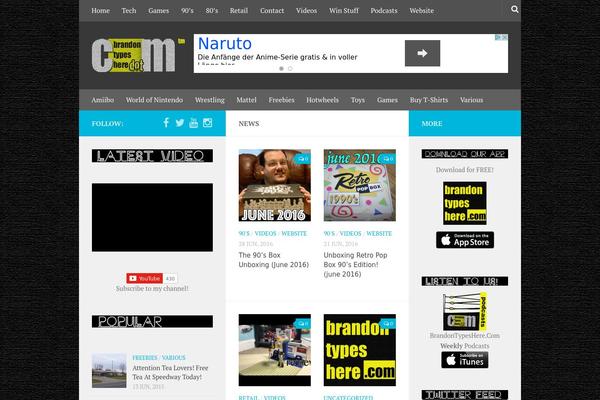Open the toy display post thumbnail
Screen dimensions: 600x400
(275, 350)
